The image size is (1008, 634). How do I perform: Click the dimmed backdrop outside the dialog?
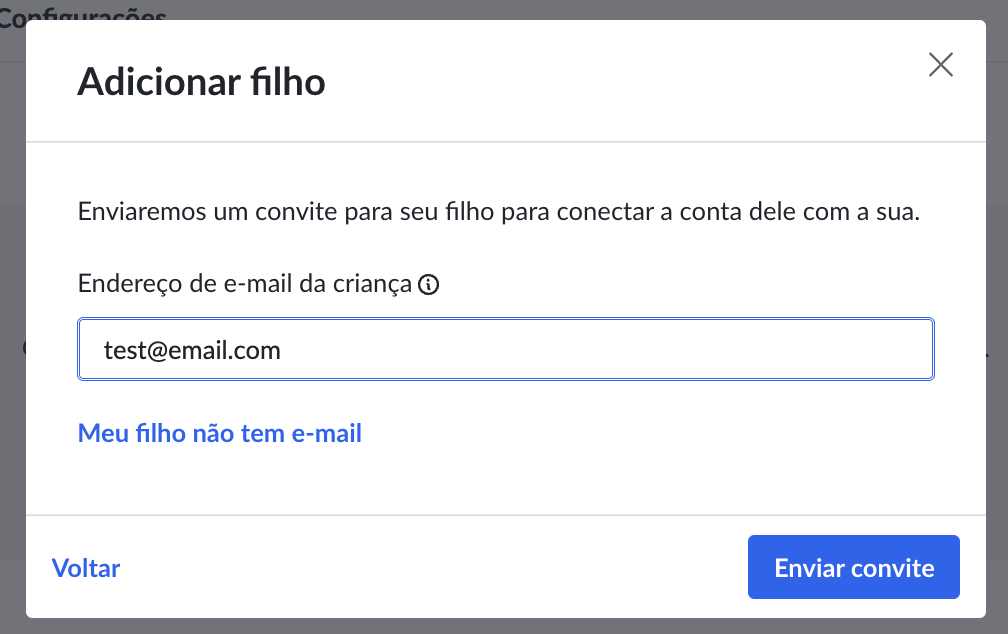click(12, 450)
